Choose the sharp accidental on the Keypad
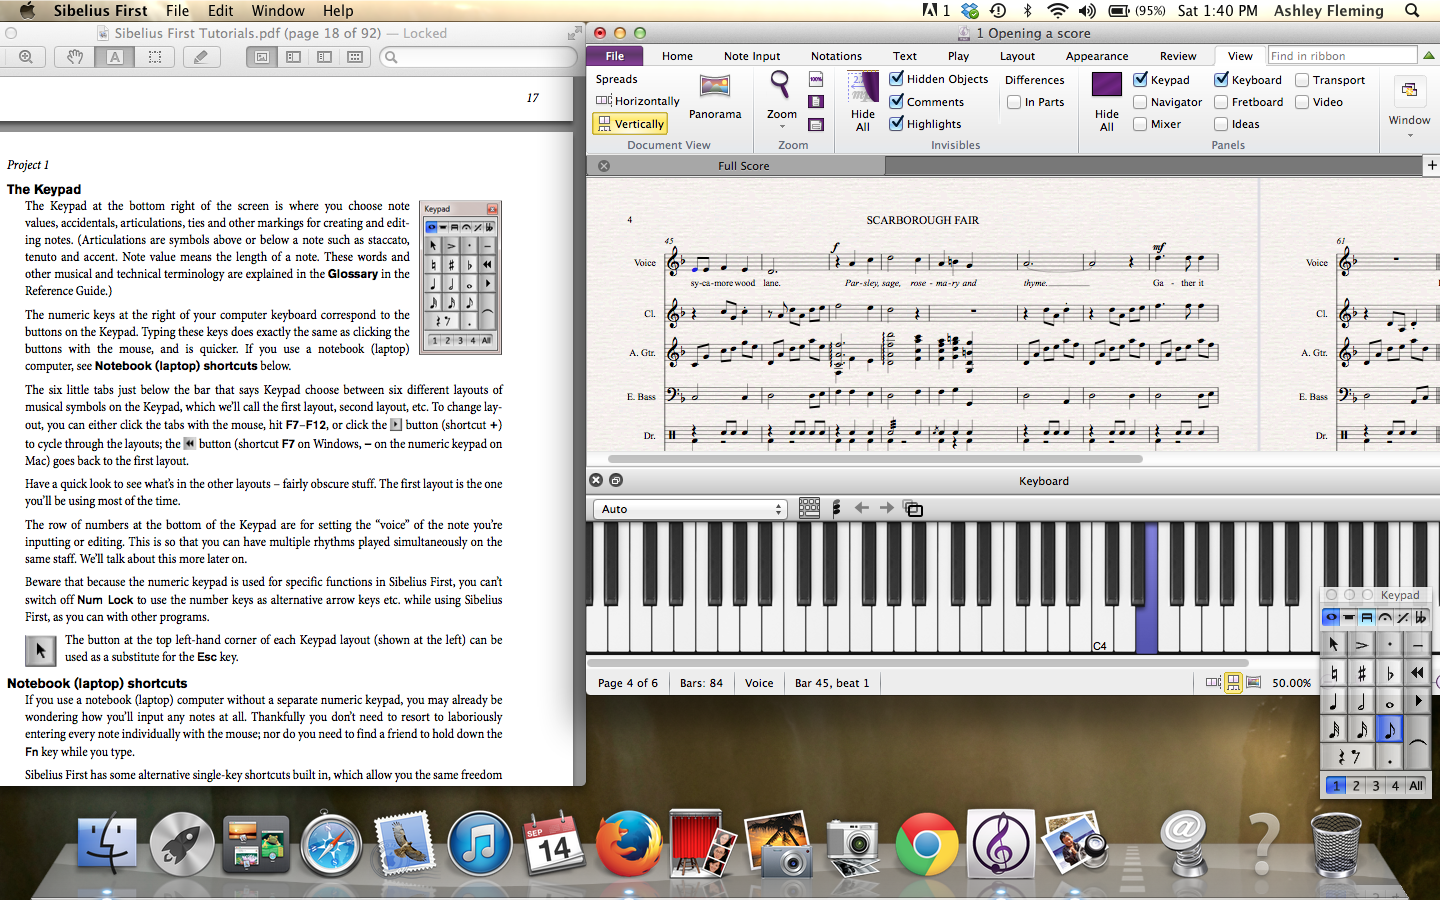This screenshot has height=900, width=1440. coord(1361,674)
